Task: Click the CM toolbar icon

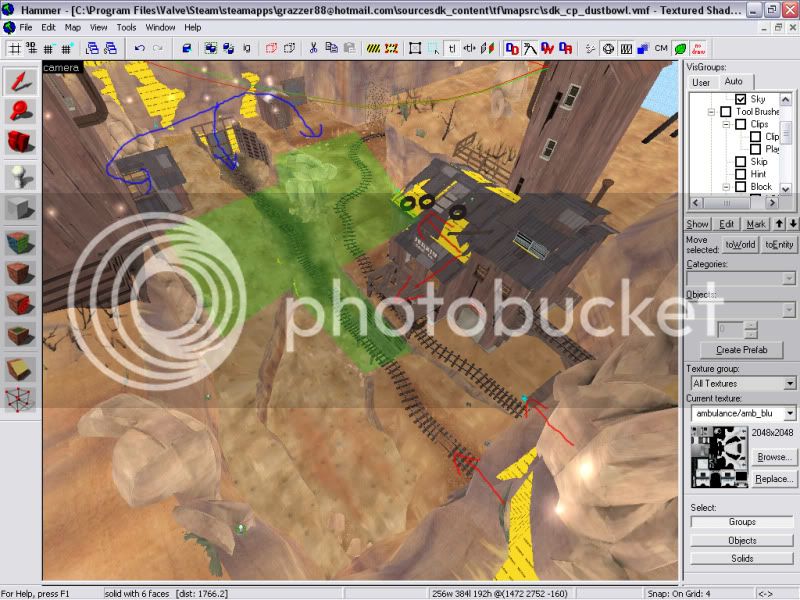Action: 661,48
